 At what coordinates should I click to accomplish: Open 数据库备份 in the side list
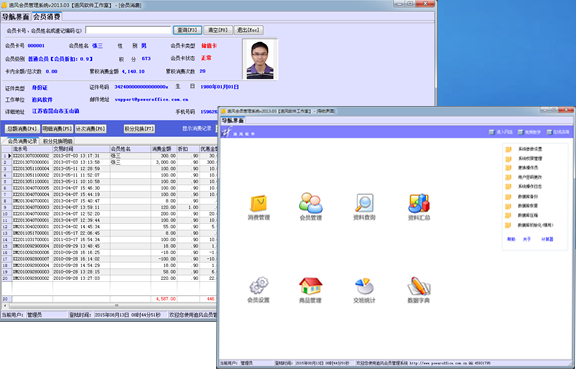528,197
